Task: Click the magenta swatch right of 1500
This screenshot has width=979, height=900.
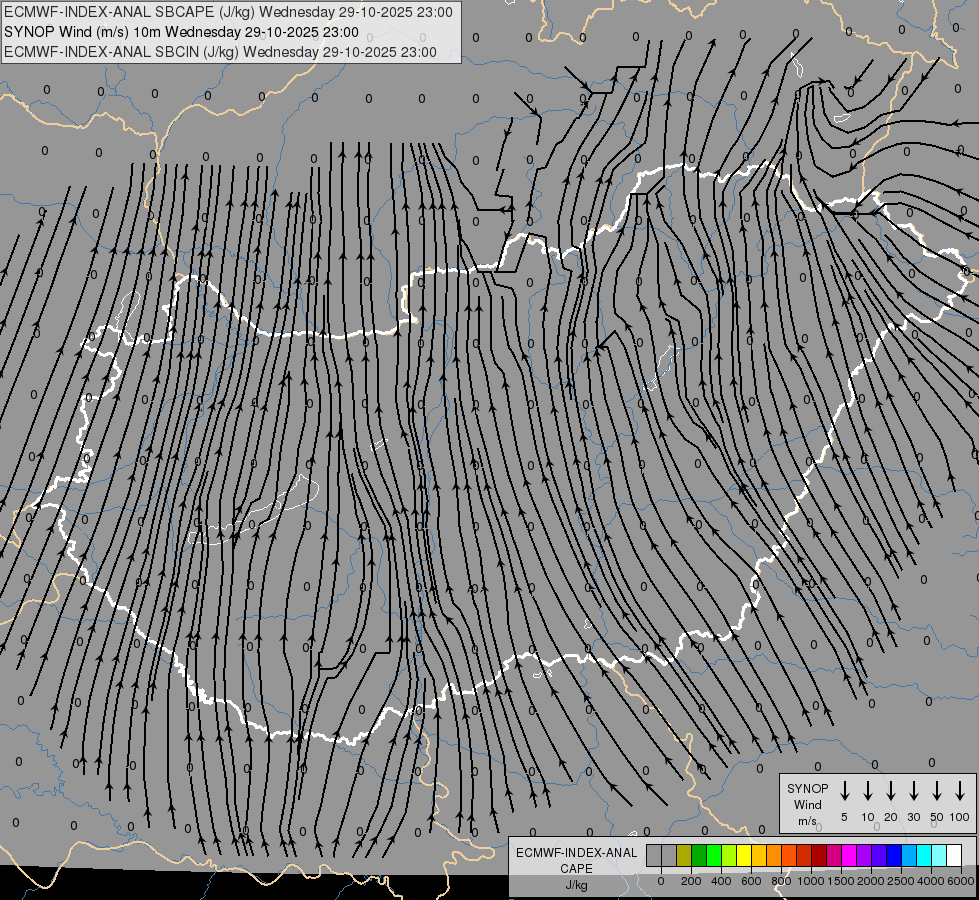Action: (849, 855)
